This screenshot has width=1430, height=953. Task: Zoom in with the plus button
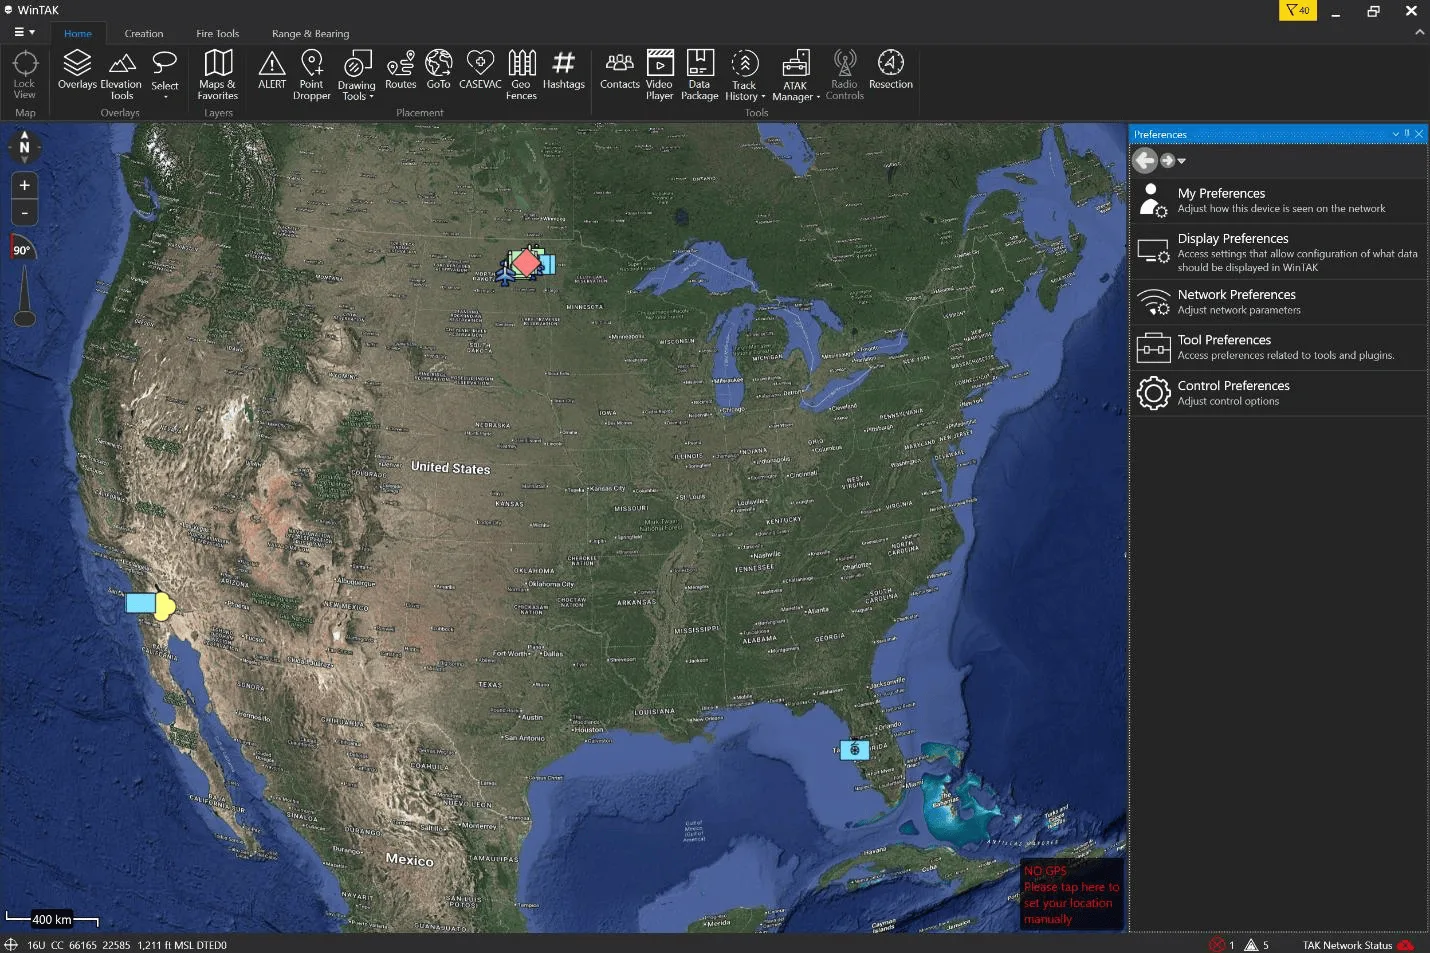pyautogui.click(x=25, y=185)
